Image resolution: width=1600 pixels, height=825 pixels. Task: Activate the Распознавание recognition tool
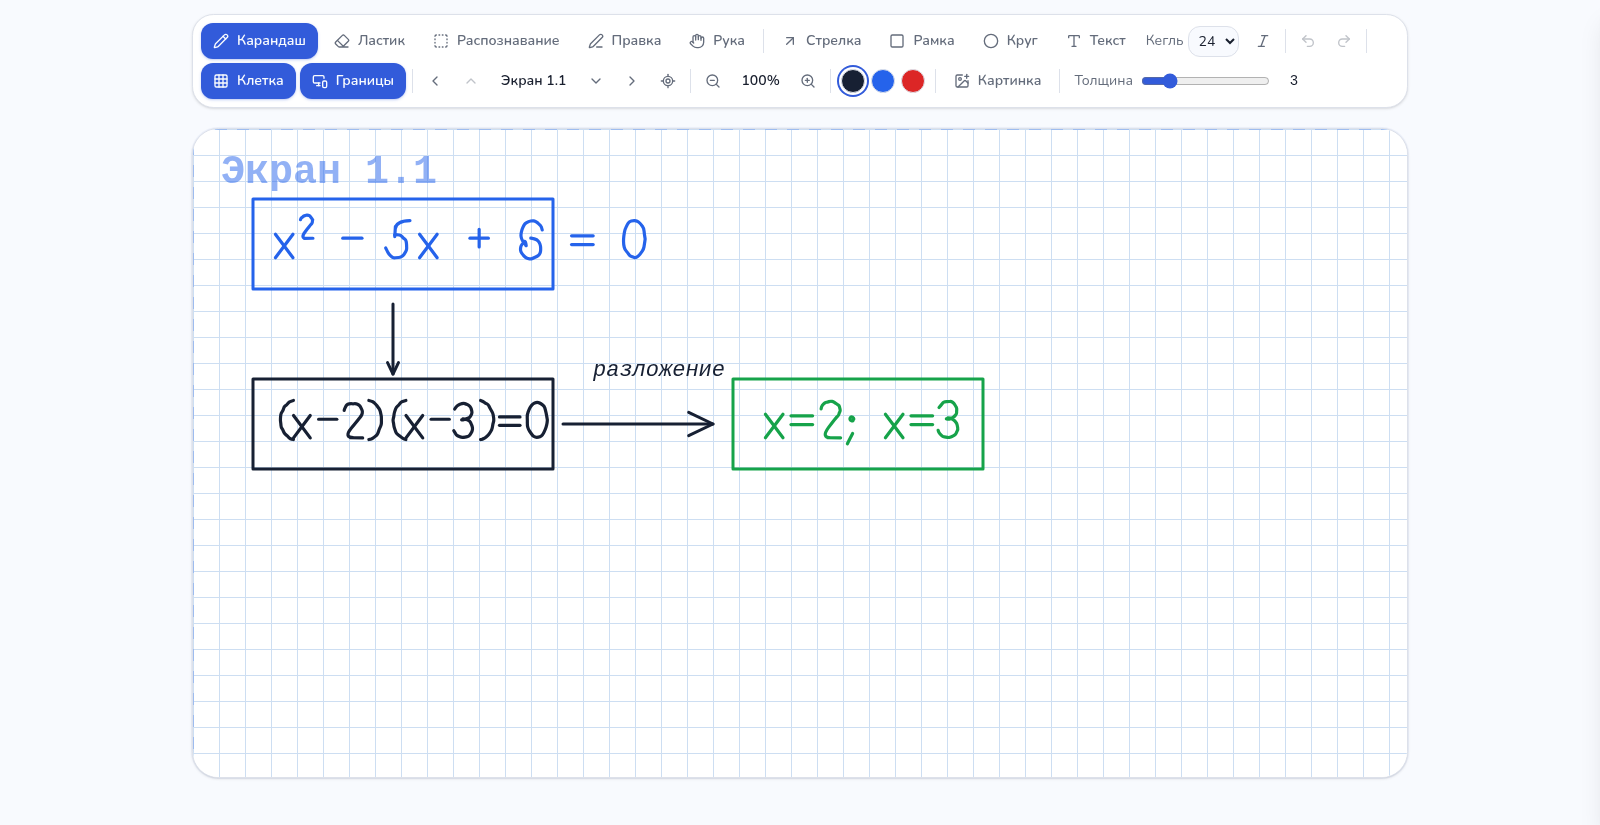pyautogui.click(x=496, y=41)
